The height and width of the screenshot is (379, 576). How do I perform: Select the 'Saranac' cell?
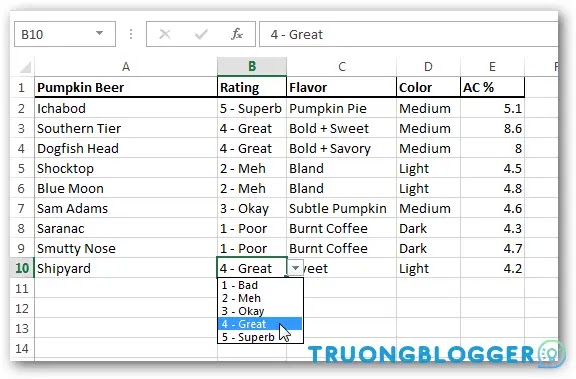pyautogui.click(x=126, y=228)
